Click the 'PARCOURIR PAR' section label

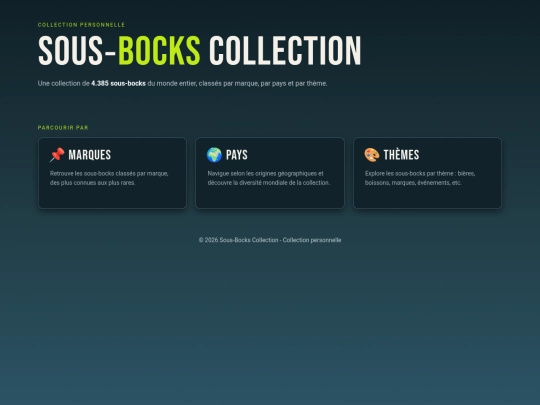[63, 127]
